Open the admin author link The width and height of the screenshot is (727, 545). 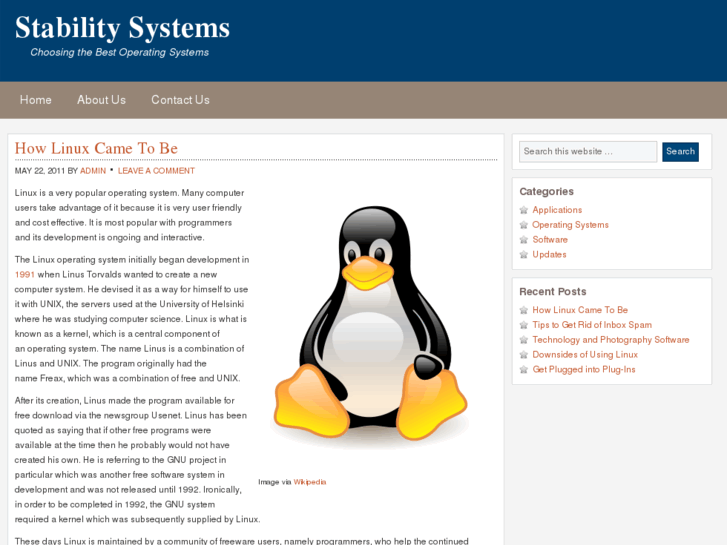coord(93,171)
